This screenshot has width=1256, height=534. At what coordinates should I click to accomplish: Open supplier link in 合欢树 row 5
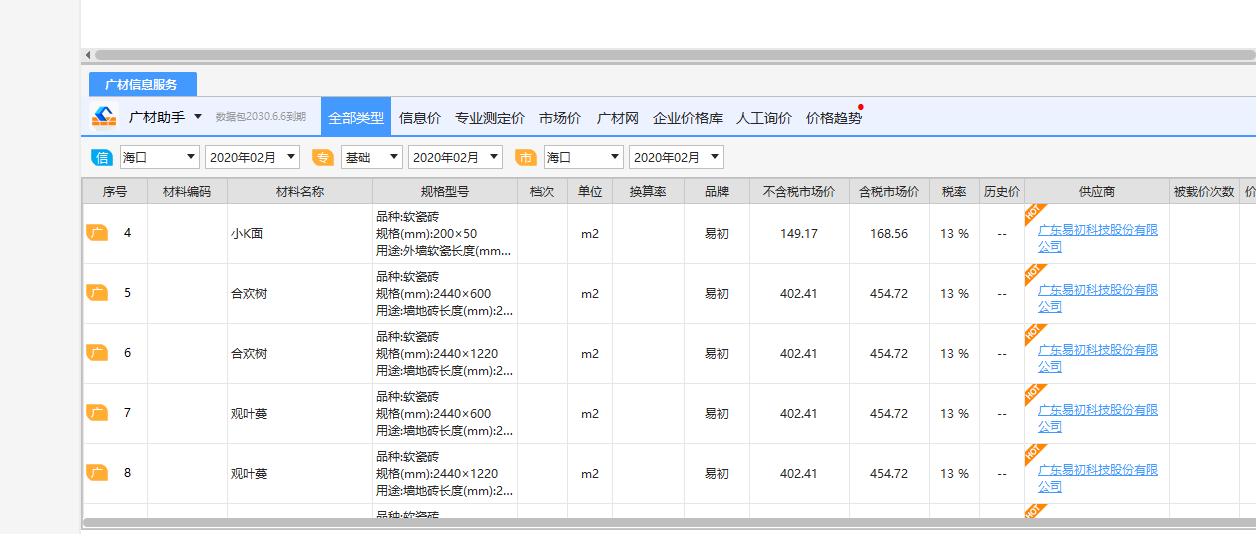1098,298
